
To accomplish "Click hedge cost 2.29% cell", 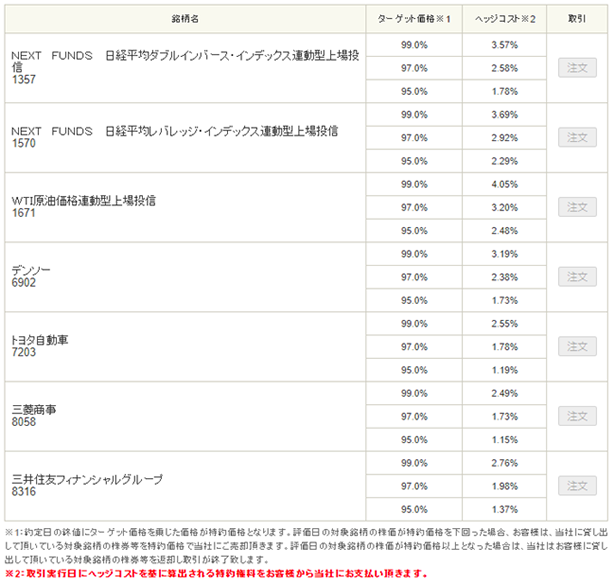I will point(504,161).
